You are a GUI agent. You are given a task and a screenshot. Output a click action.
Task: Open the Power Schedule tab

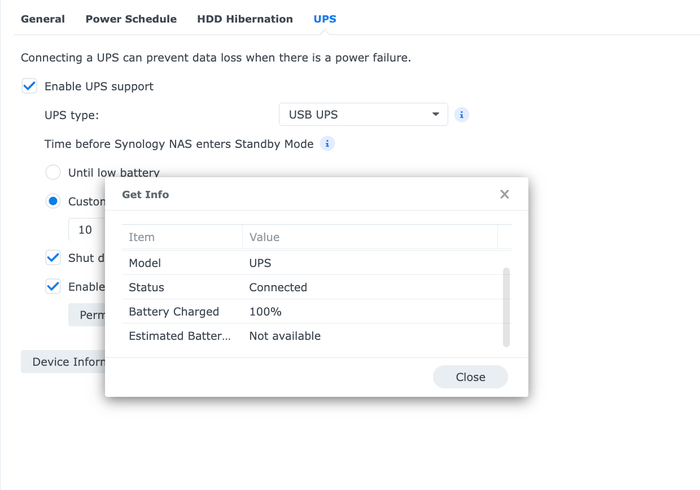point(131,19)
